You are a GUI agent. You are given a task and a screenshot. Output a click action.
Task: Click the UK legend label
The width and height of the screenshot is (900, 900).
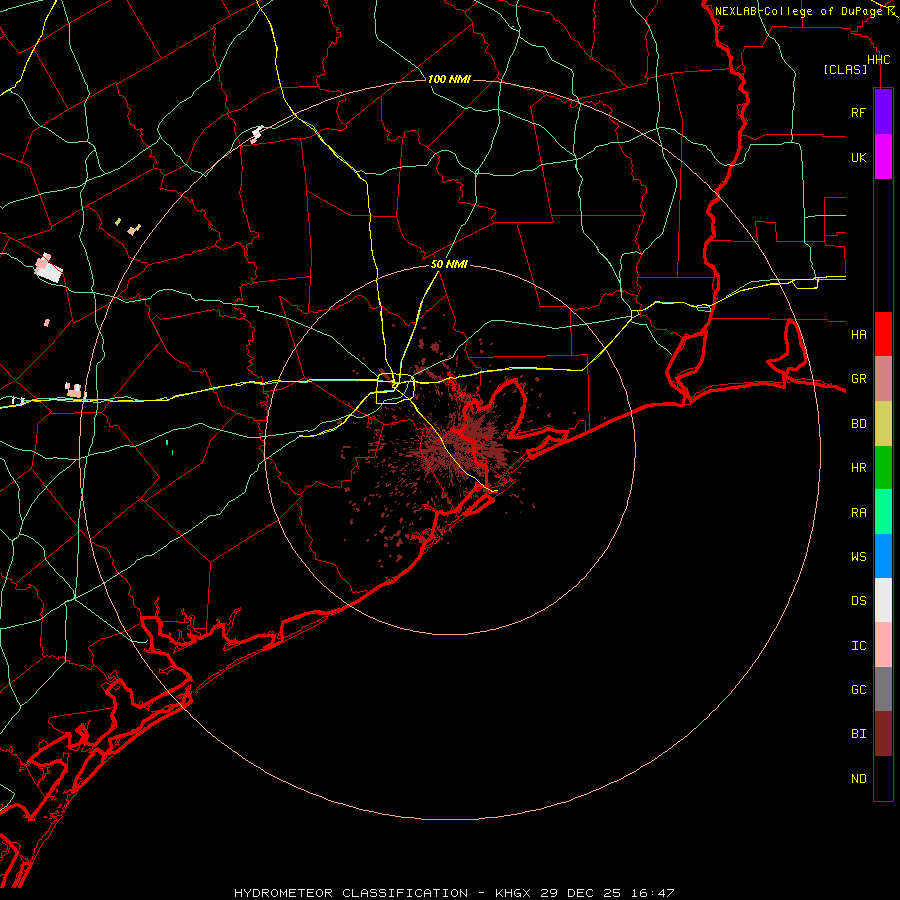(x=859, y=157)
